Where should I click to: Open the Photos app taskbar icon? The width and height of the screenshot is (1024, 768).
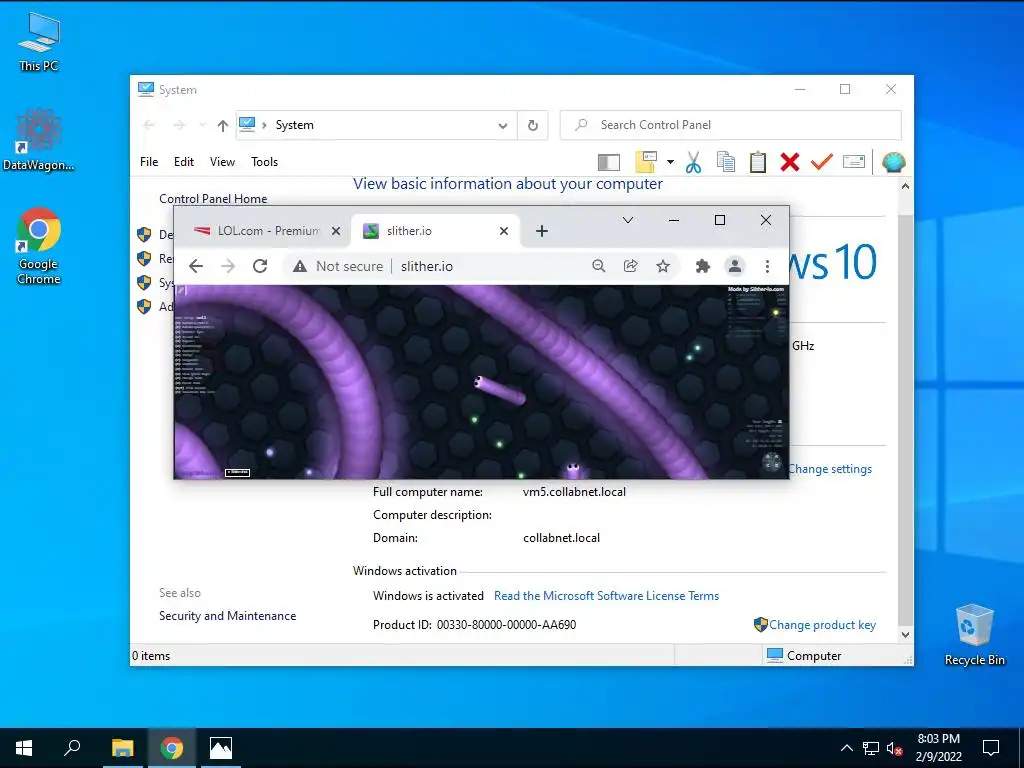pos(221,748)
